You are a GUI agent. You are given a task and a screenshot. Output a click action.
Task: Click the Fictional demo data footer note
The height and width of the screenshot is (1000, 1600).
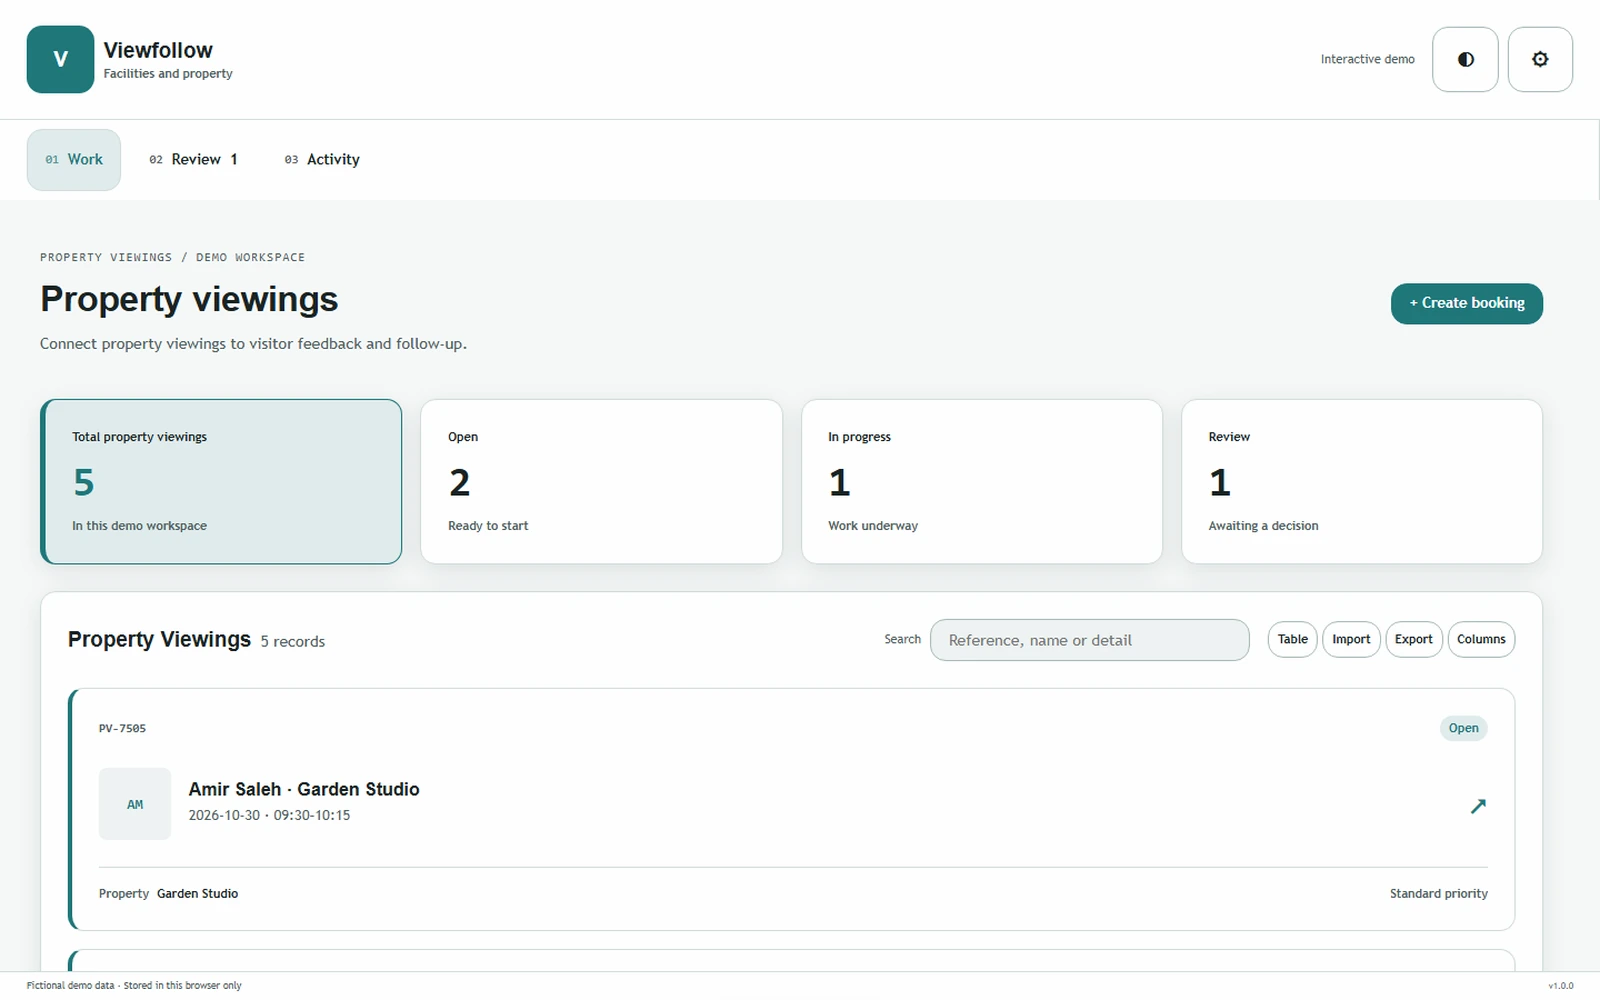(134, 986)
